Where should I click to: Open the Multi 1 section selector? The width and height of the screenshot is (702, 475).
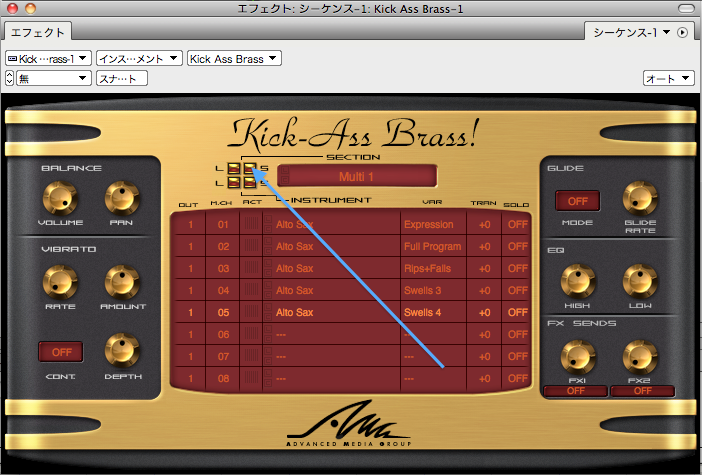click(x=357, y=176)
